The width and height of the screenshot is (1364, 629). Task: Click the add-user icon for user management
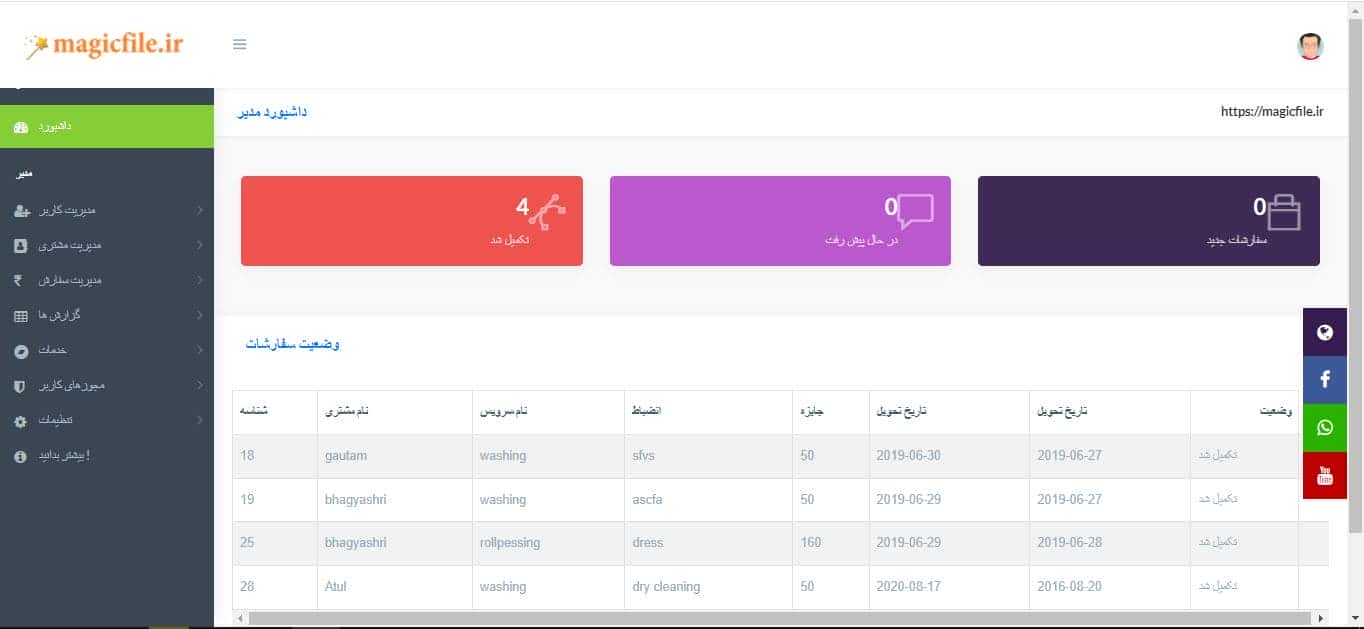pos(21,211)
